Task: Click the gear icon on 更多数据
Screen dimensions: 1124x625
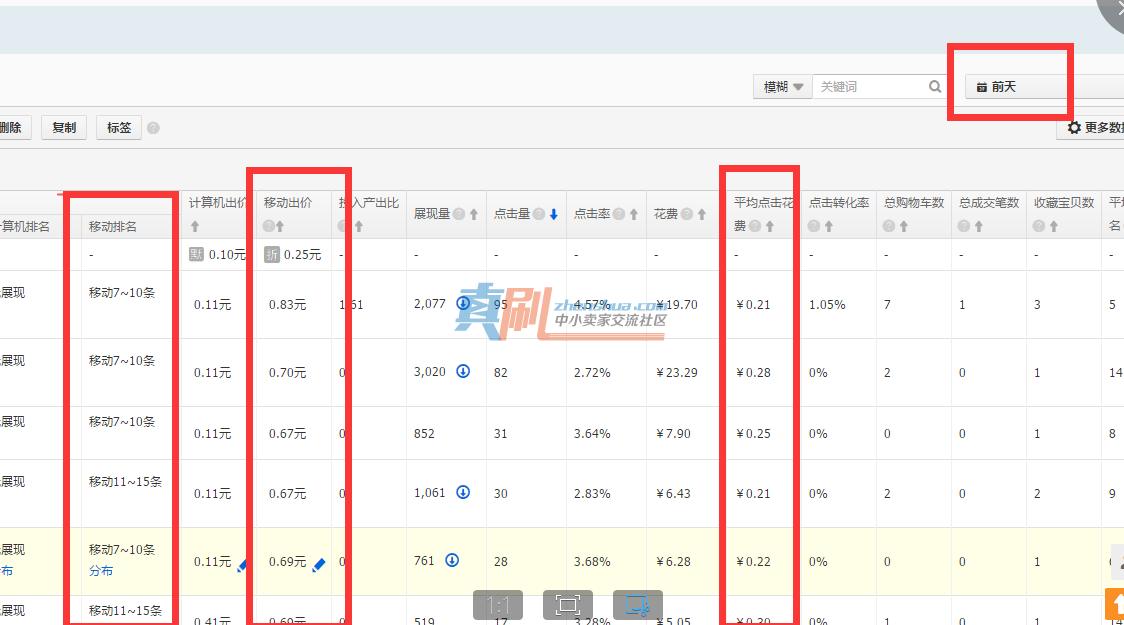Action: [x=1074, y=128]
